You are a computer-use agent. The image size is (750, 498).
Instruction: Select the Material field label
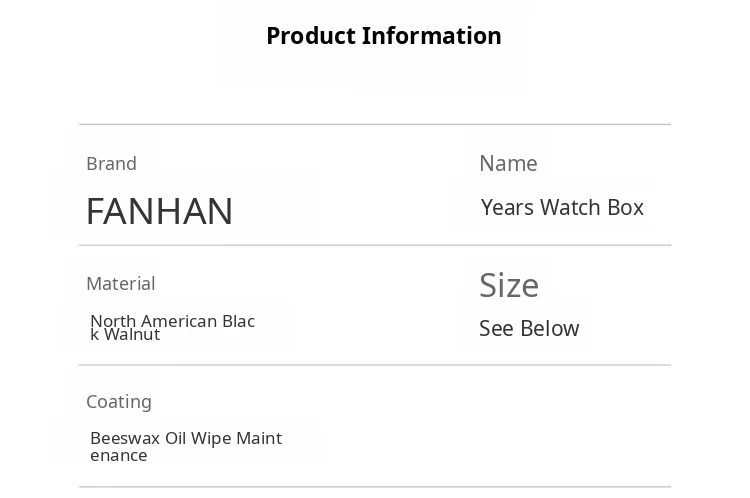click(120, 283)
